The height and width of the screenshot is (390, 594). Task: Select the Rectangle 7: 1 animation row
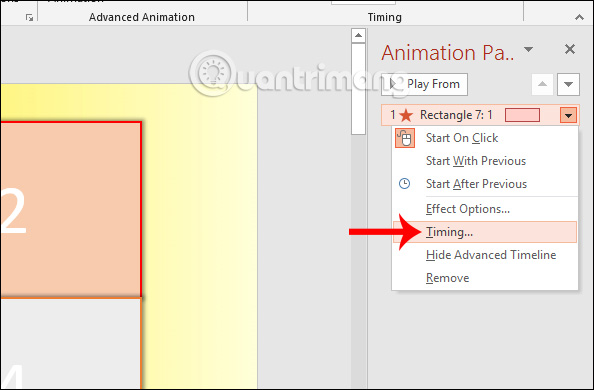(x=480, y=115)
